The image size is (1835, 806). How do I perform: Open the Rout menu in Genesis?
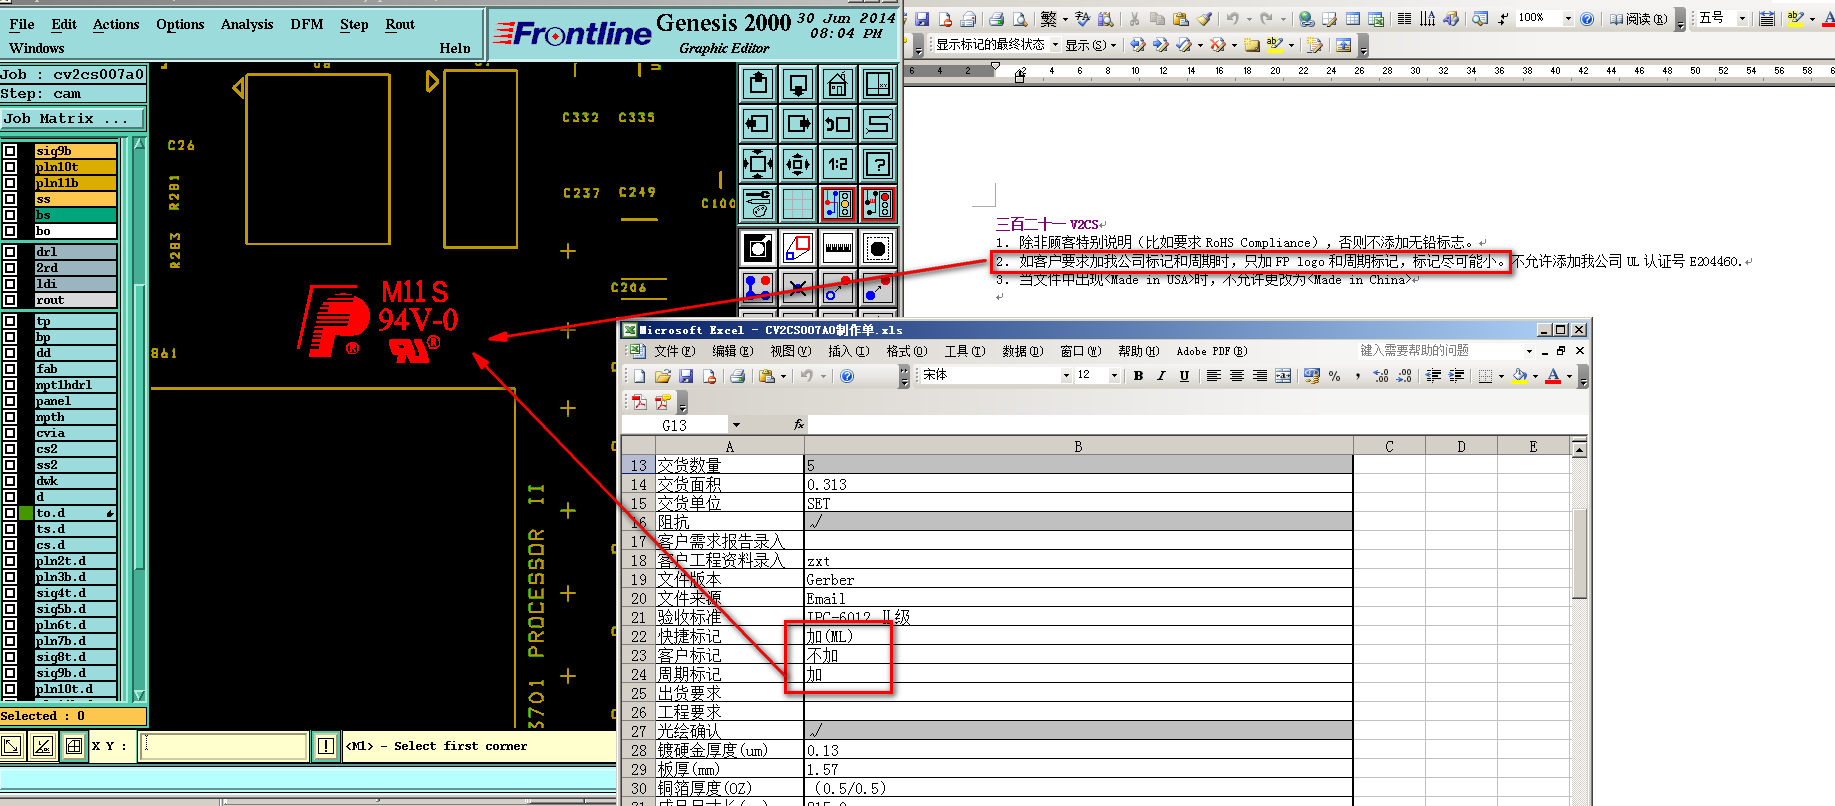[400, 24]
